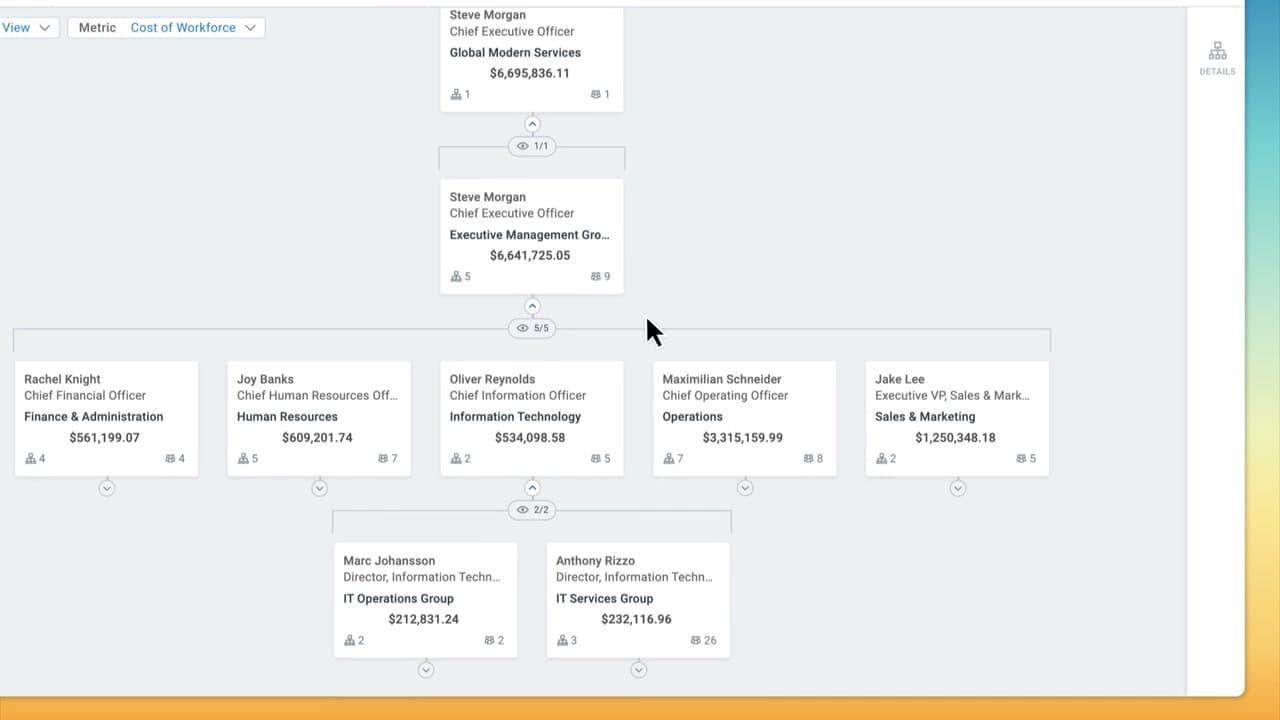The image size is (1280, 720).
Task: Expand reports under Anthony Rizzo card
Action: point(639,670)
